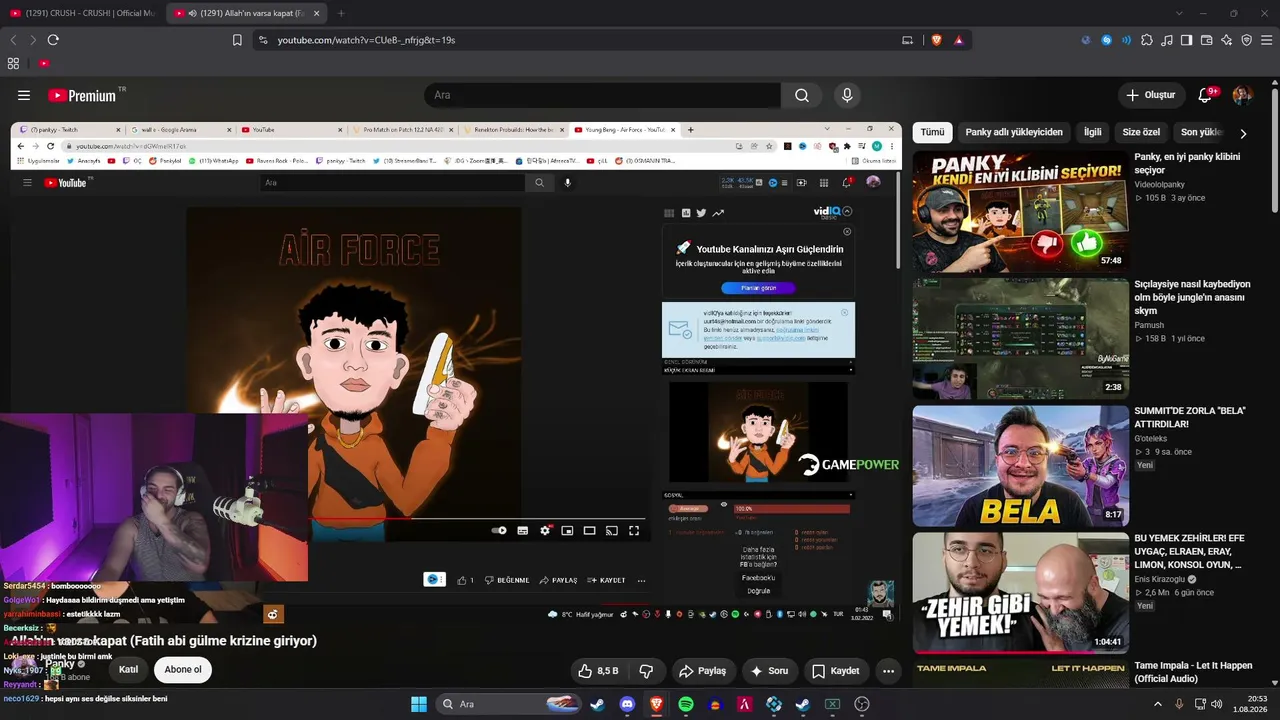The image size is (1280, 720).
Task: Click the Soru ask button
Action: pos(769,671)
